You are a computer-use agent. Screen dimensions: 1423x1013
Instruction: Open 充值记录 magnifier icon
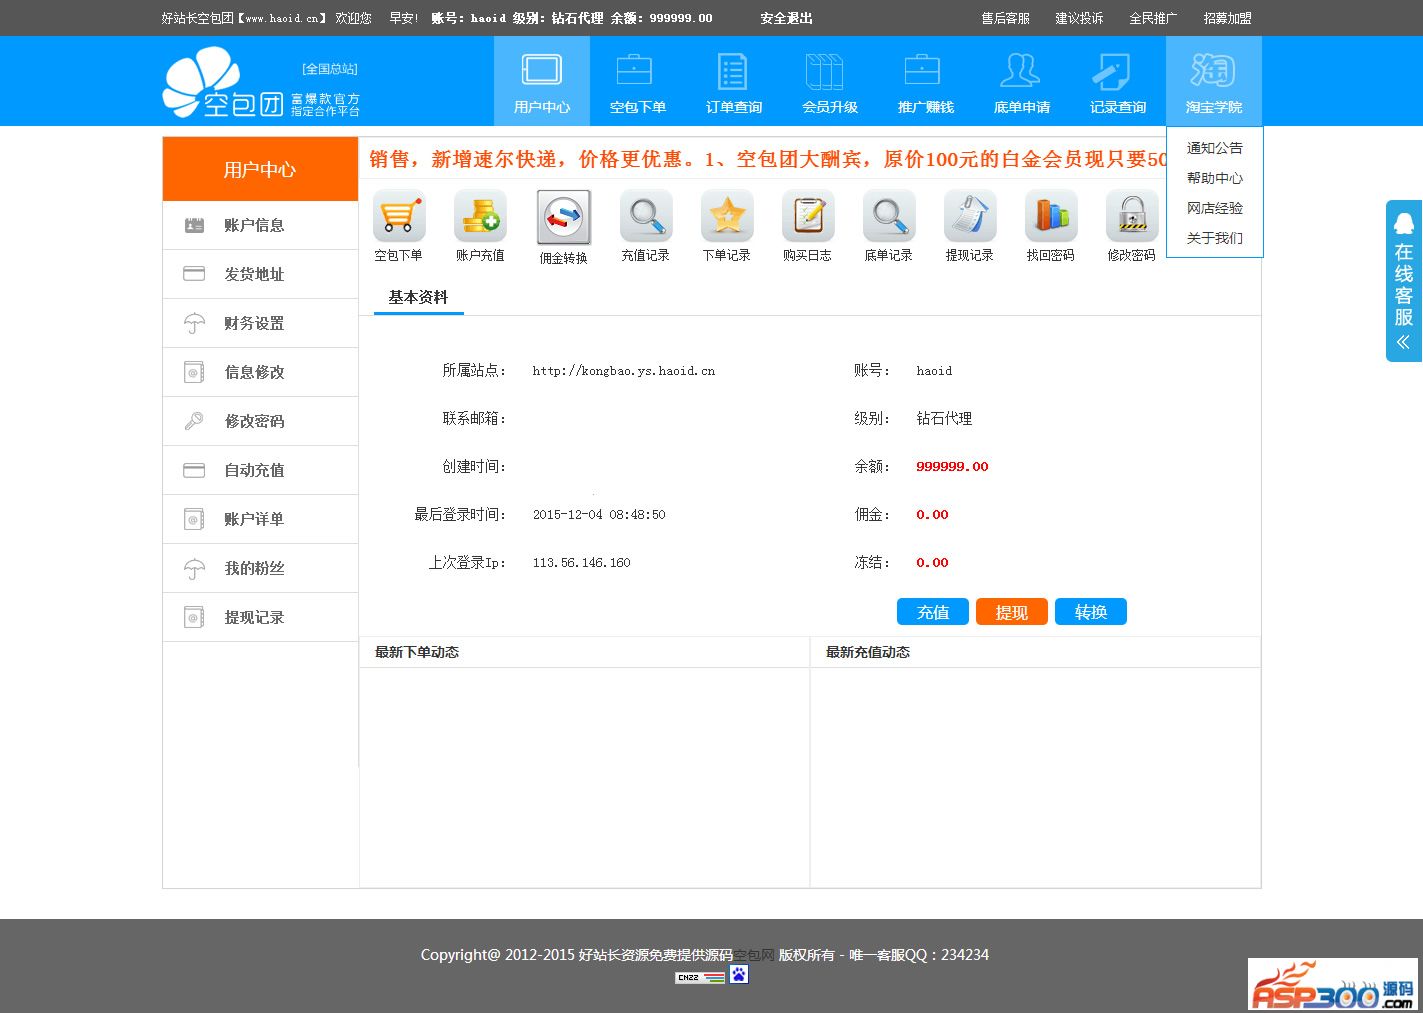[645, 217]
